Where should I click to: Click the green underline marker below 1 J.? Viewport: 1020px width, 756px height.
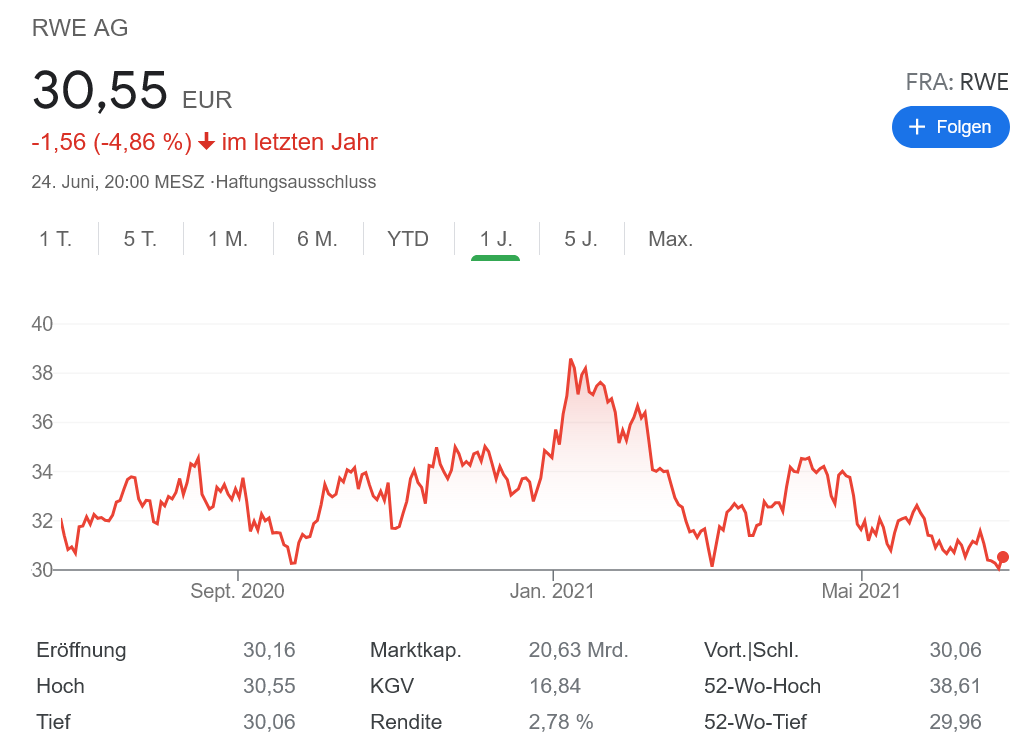point(495,259)
